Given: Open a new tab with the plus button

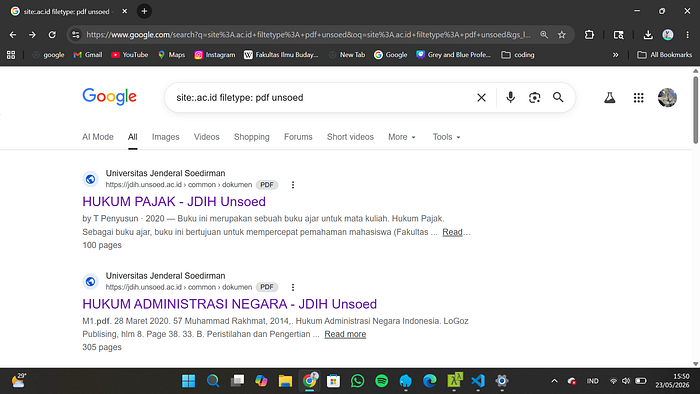Looking at the screenshot, I should pos(144,11).
